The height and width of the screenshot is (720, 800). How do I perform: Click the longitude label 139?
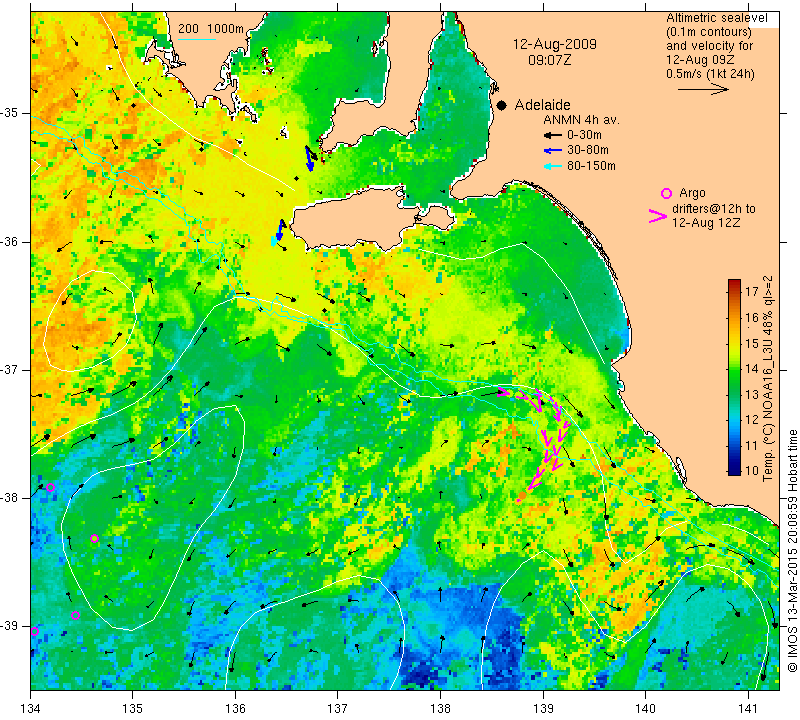click(543, 709)
